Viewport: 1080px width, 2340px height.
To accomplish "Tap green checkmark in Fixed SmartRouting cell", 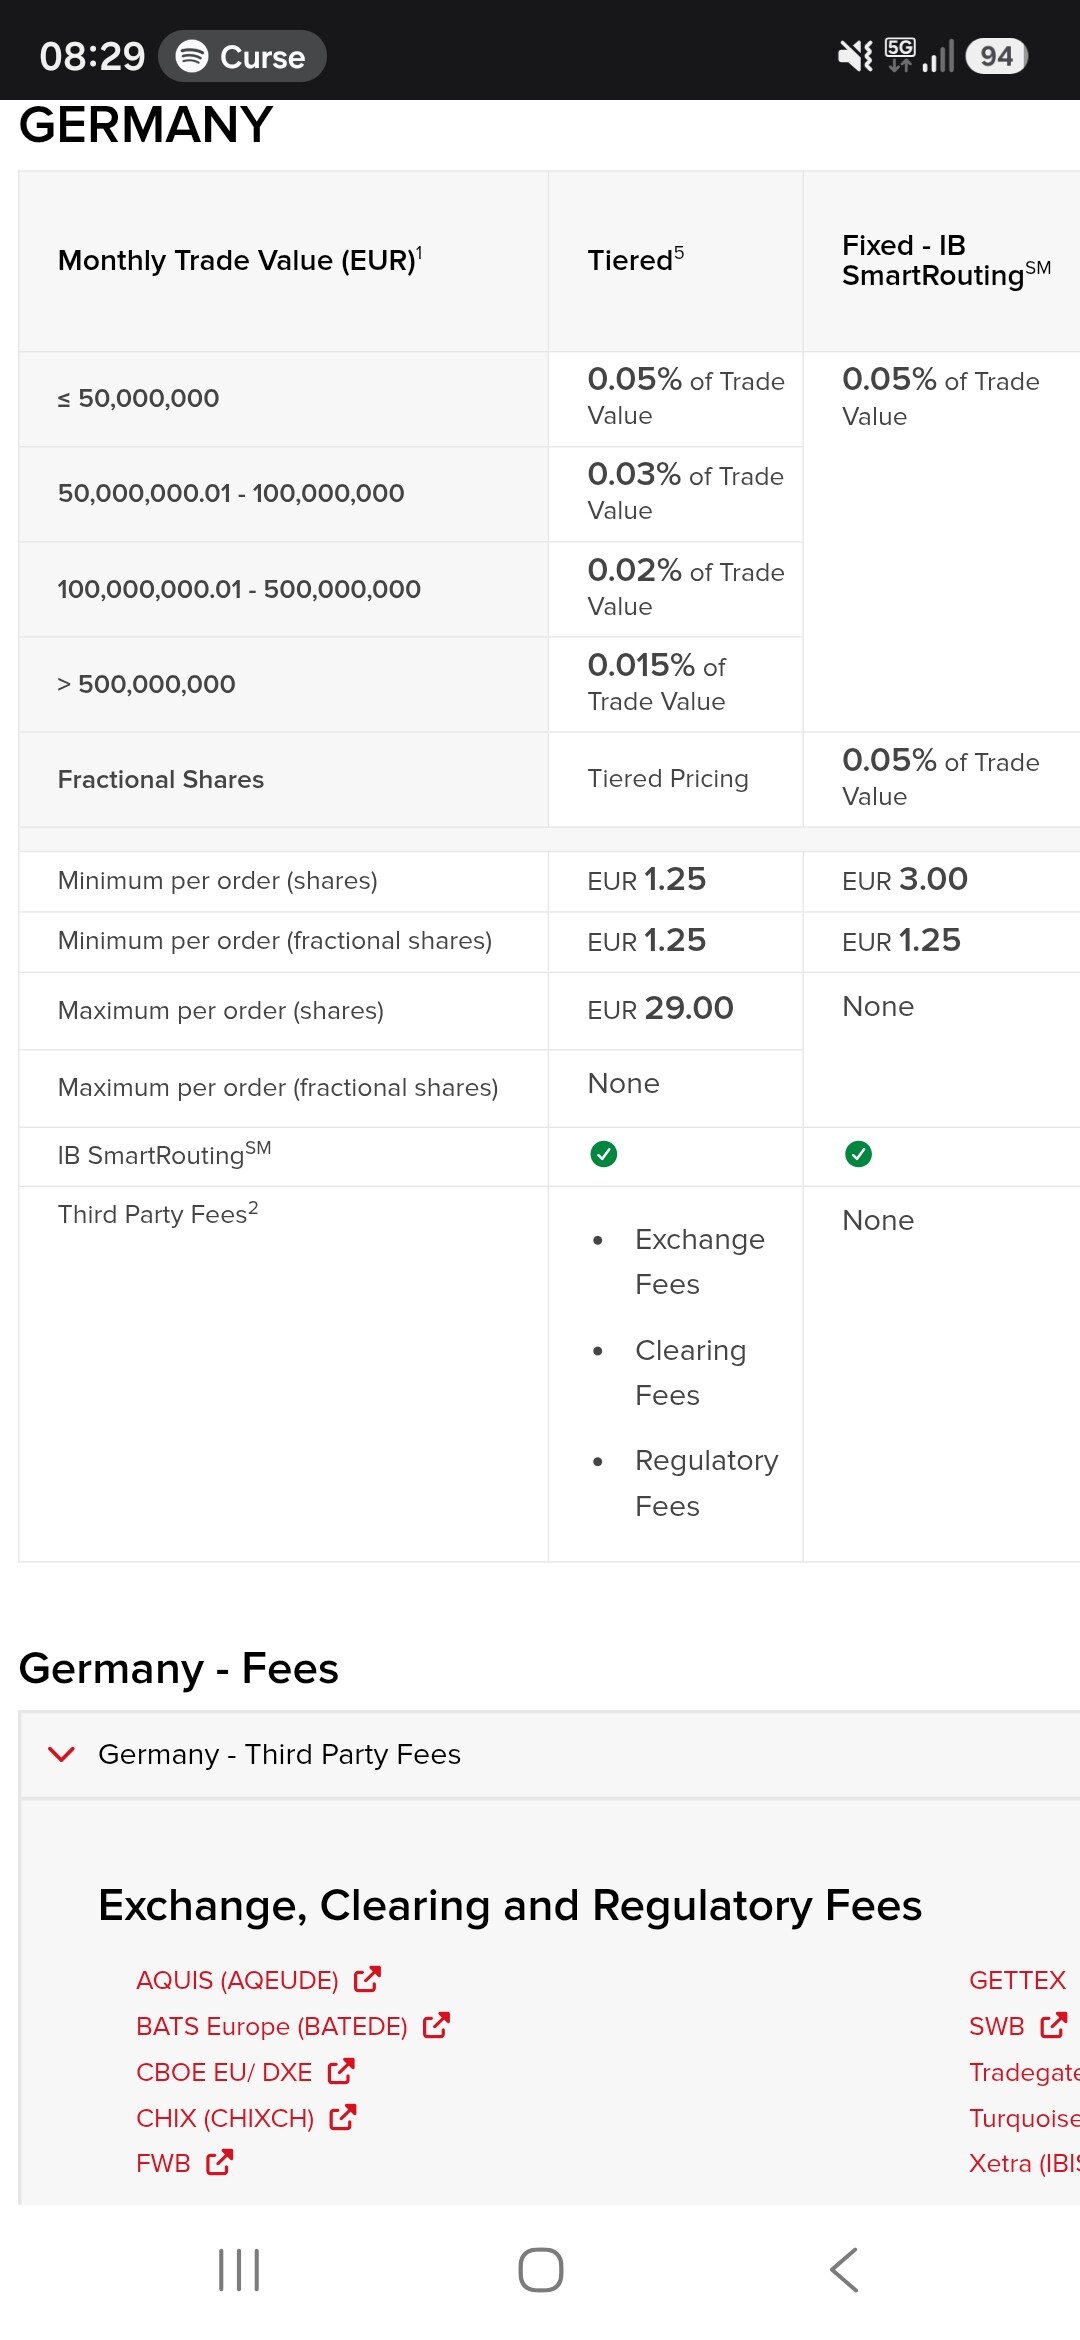I will 858,1154.
